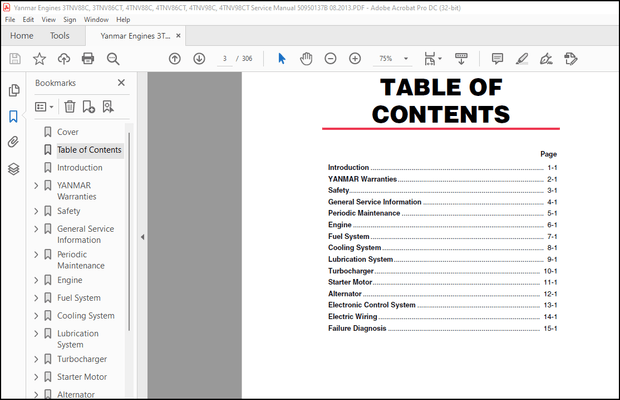Image resolution: width=620 pixels, height=400 pixels.
Task: Click the Save file icon
Action: [x=15, y=59]
